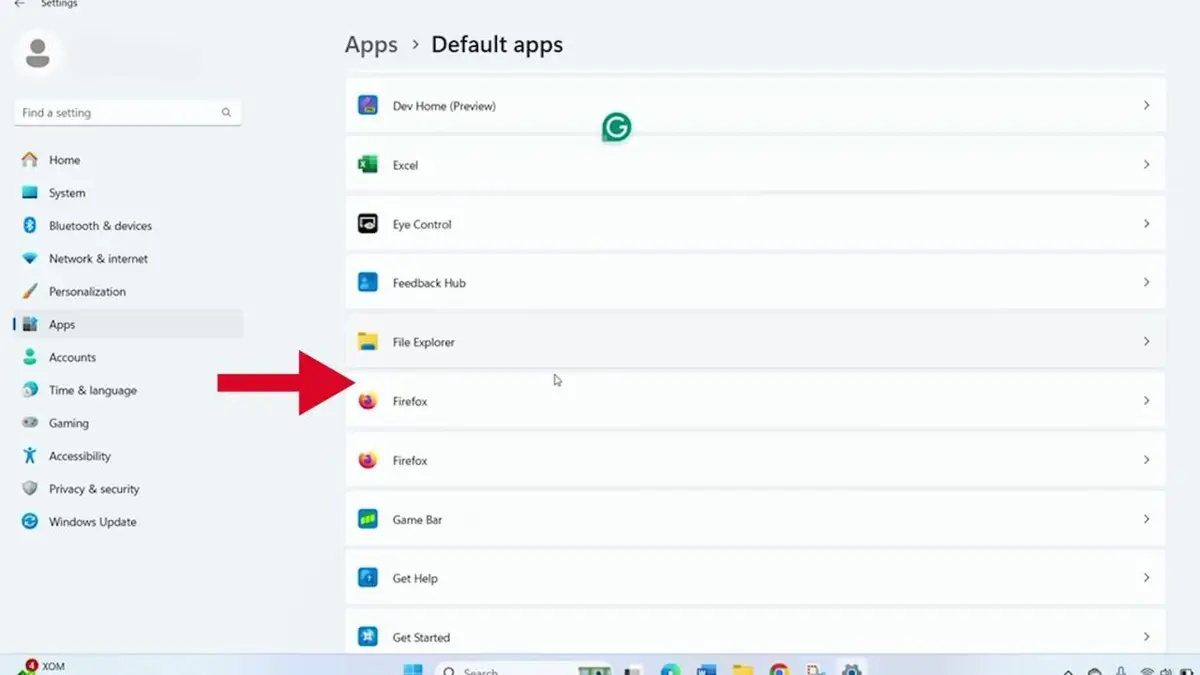This screenshot has height=675, width=1200.
Task: Click the Get Started app icon
Action: (x=368, y=637)
